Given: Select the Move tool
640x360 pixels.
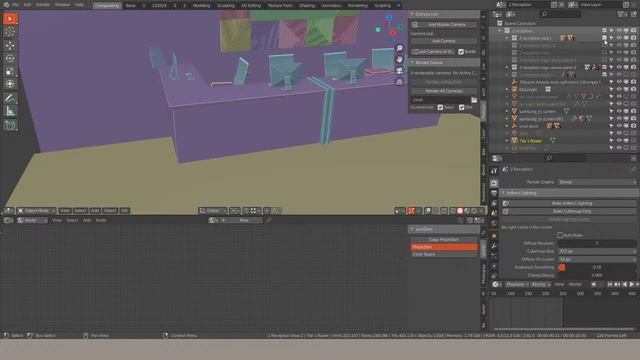Looking at the screenshot, I should [x=10, y=45].
